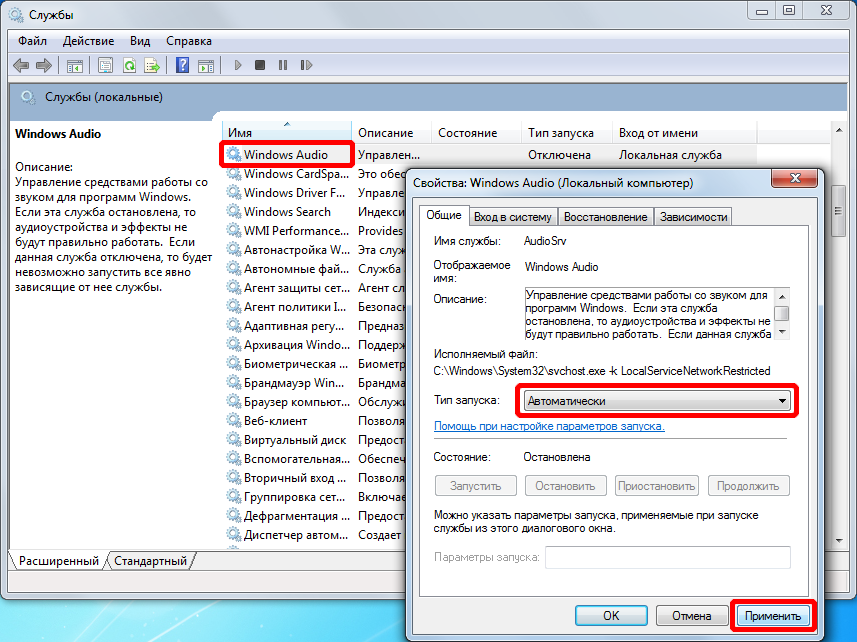This screenshot has height=642, width=857.
Task: Sort by the Состояние column header
Action: click(476, 133)
